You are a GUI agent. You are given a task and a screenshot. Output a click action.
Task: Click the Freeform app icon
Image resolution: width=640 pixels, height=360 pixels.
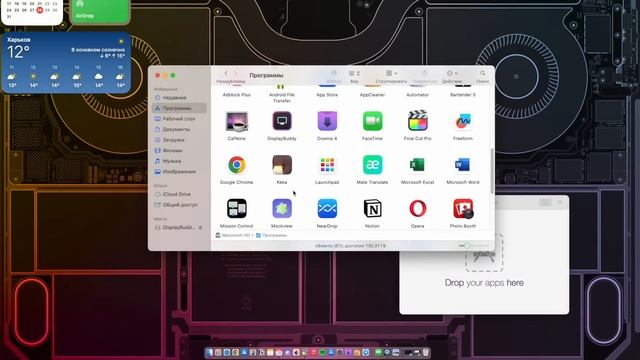point(463,121)
